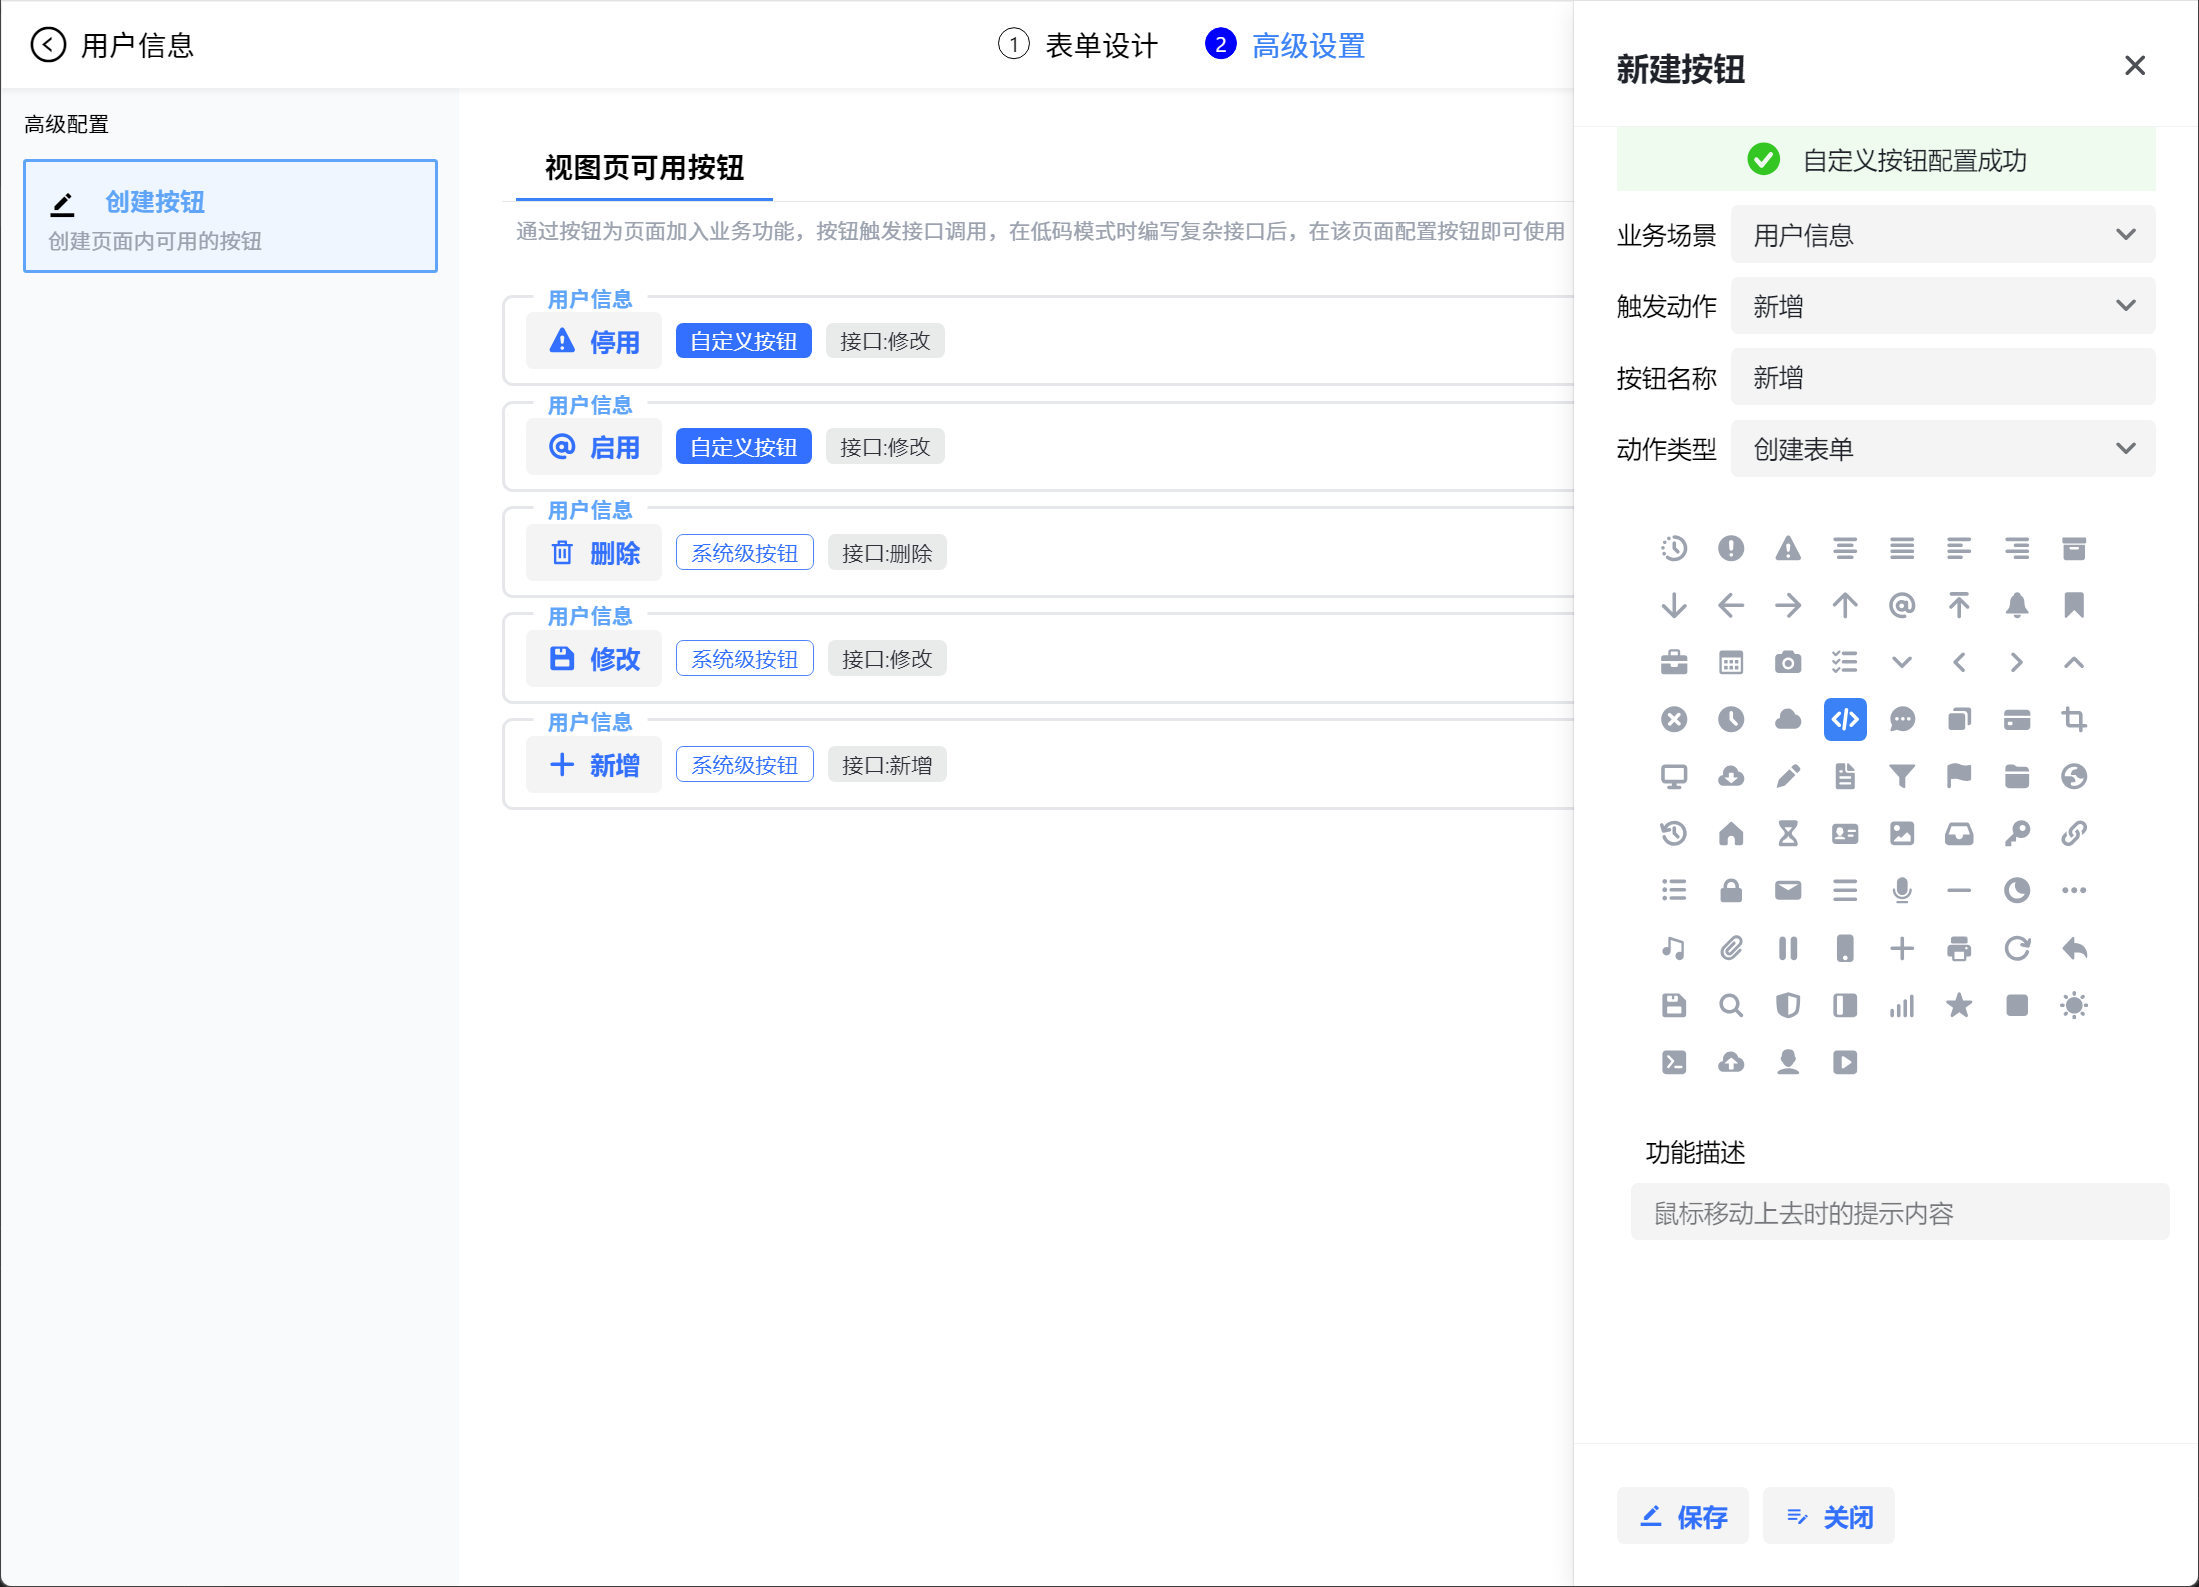Click the 启用 button

594,448
